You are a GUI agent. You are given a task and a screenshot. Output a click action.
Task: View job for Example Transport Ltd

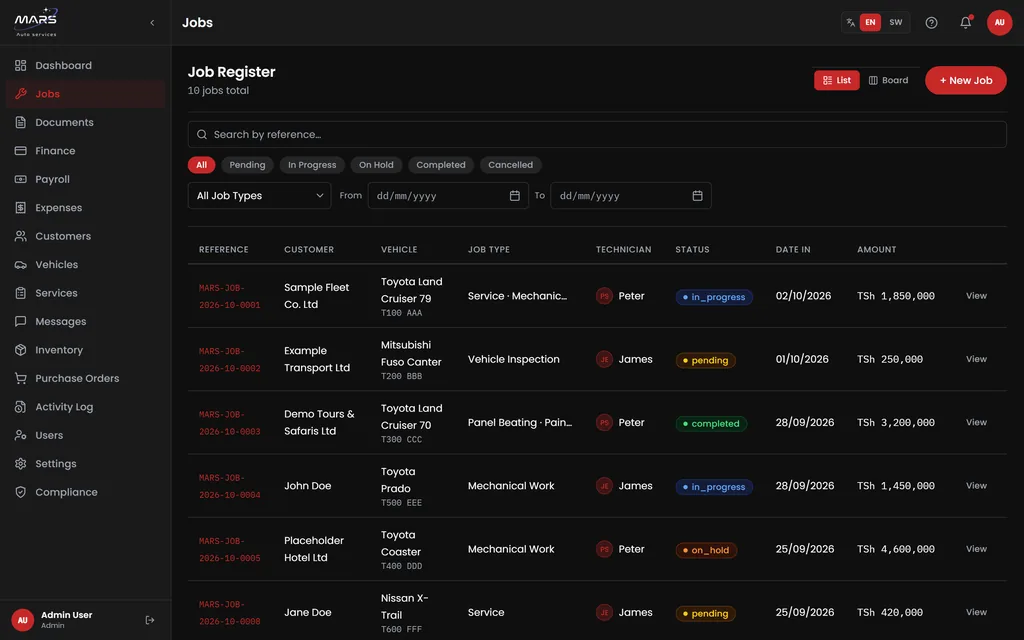(976, 359)
